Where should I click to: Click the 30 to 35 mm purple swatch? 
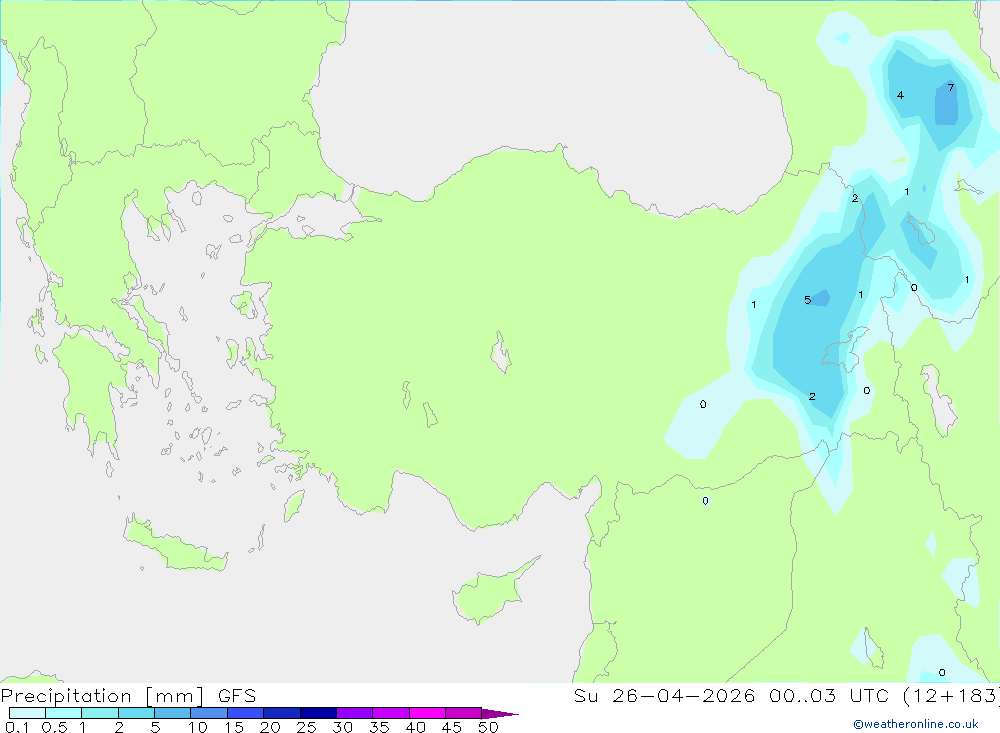pos(354,713)
